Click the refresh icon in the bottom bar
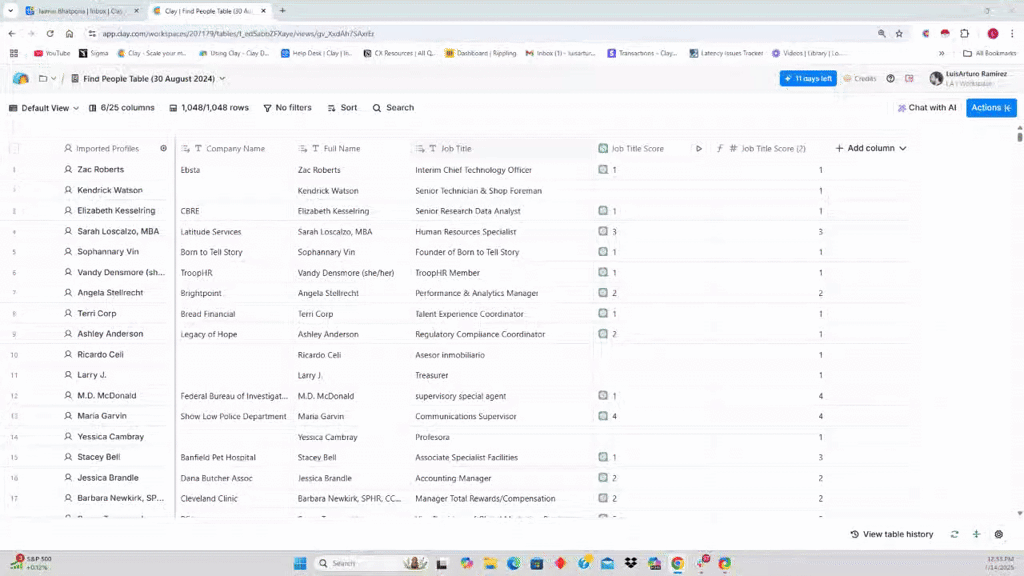 pos(954,534)
